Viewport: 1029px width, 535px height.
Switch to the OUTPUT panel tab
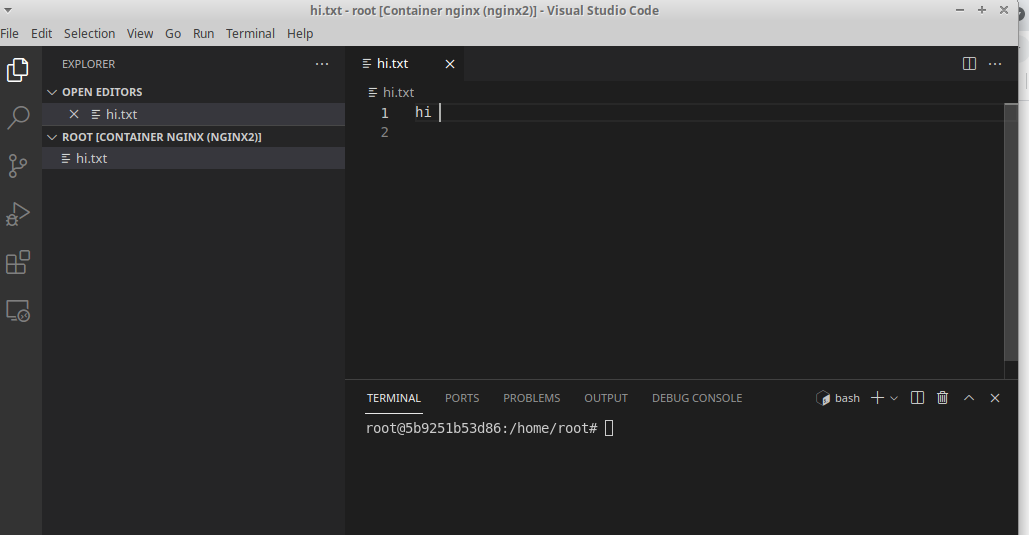(606, 398)
